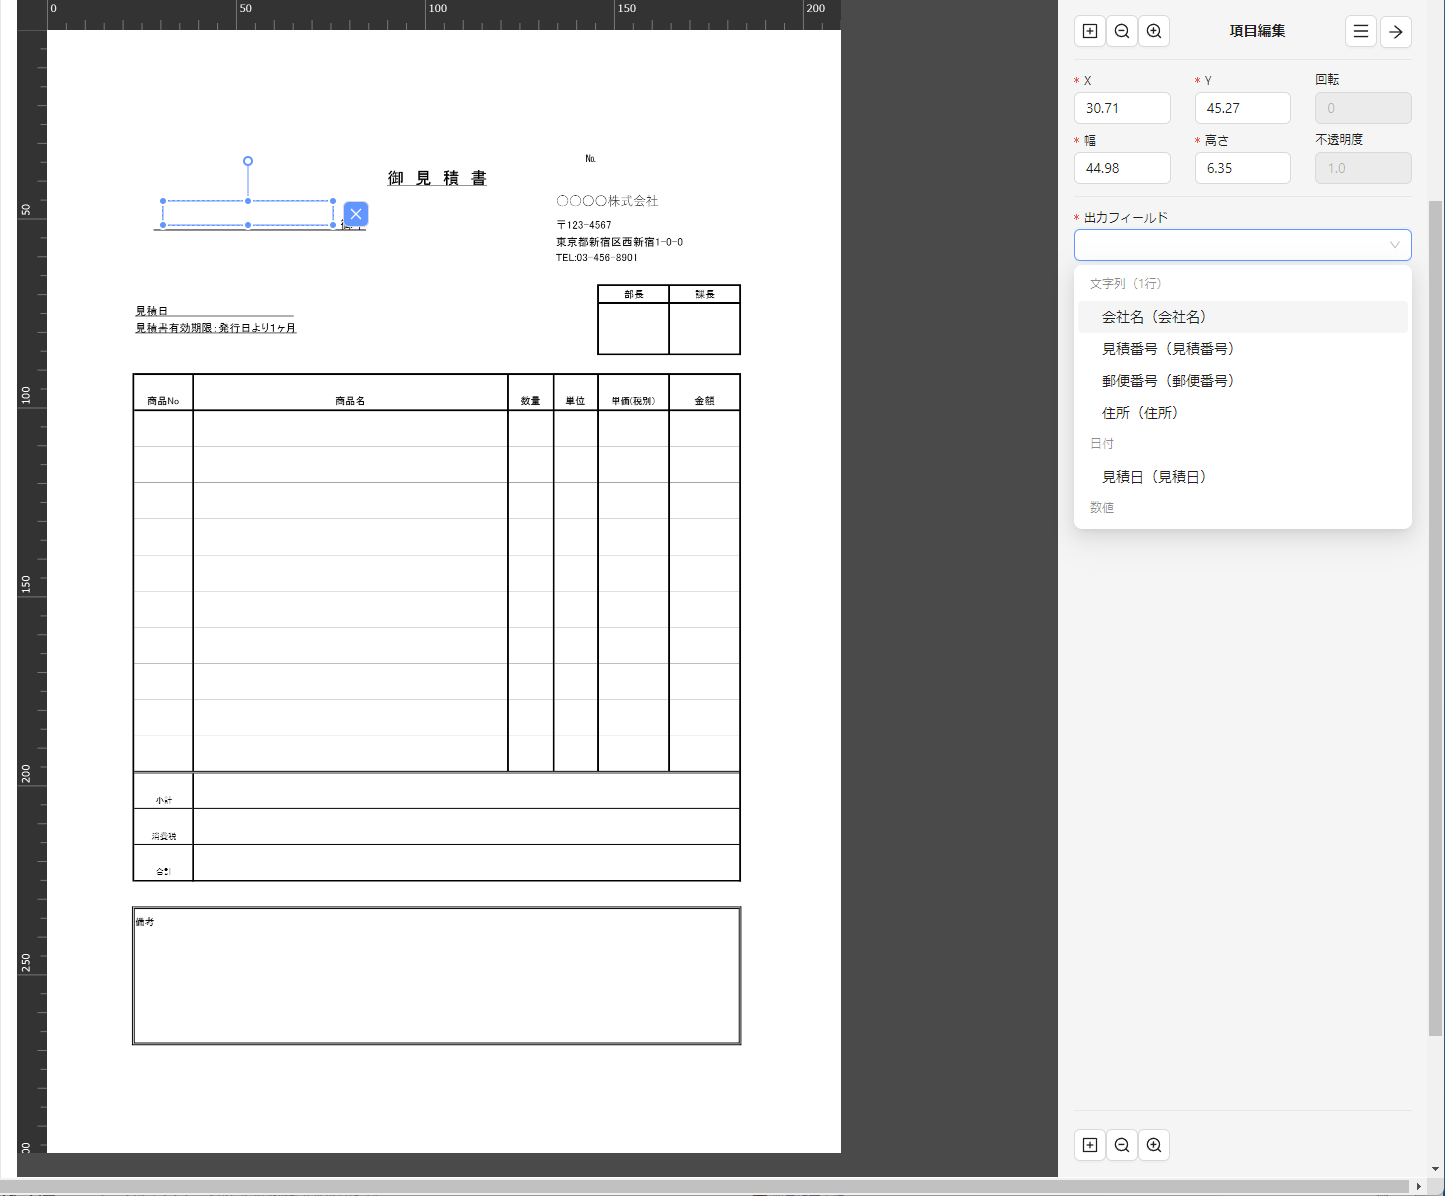1445x1196 pixels.
Task: Open the hamburger menu beside 項目編集
Action: pos(1360,31)
